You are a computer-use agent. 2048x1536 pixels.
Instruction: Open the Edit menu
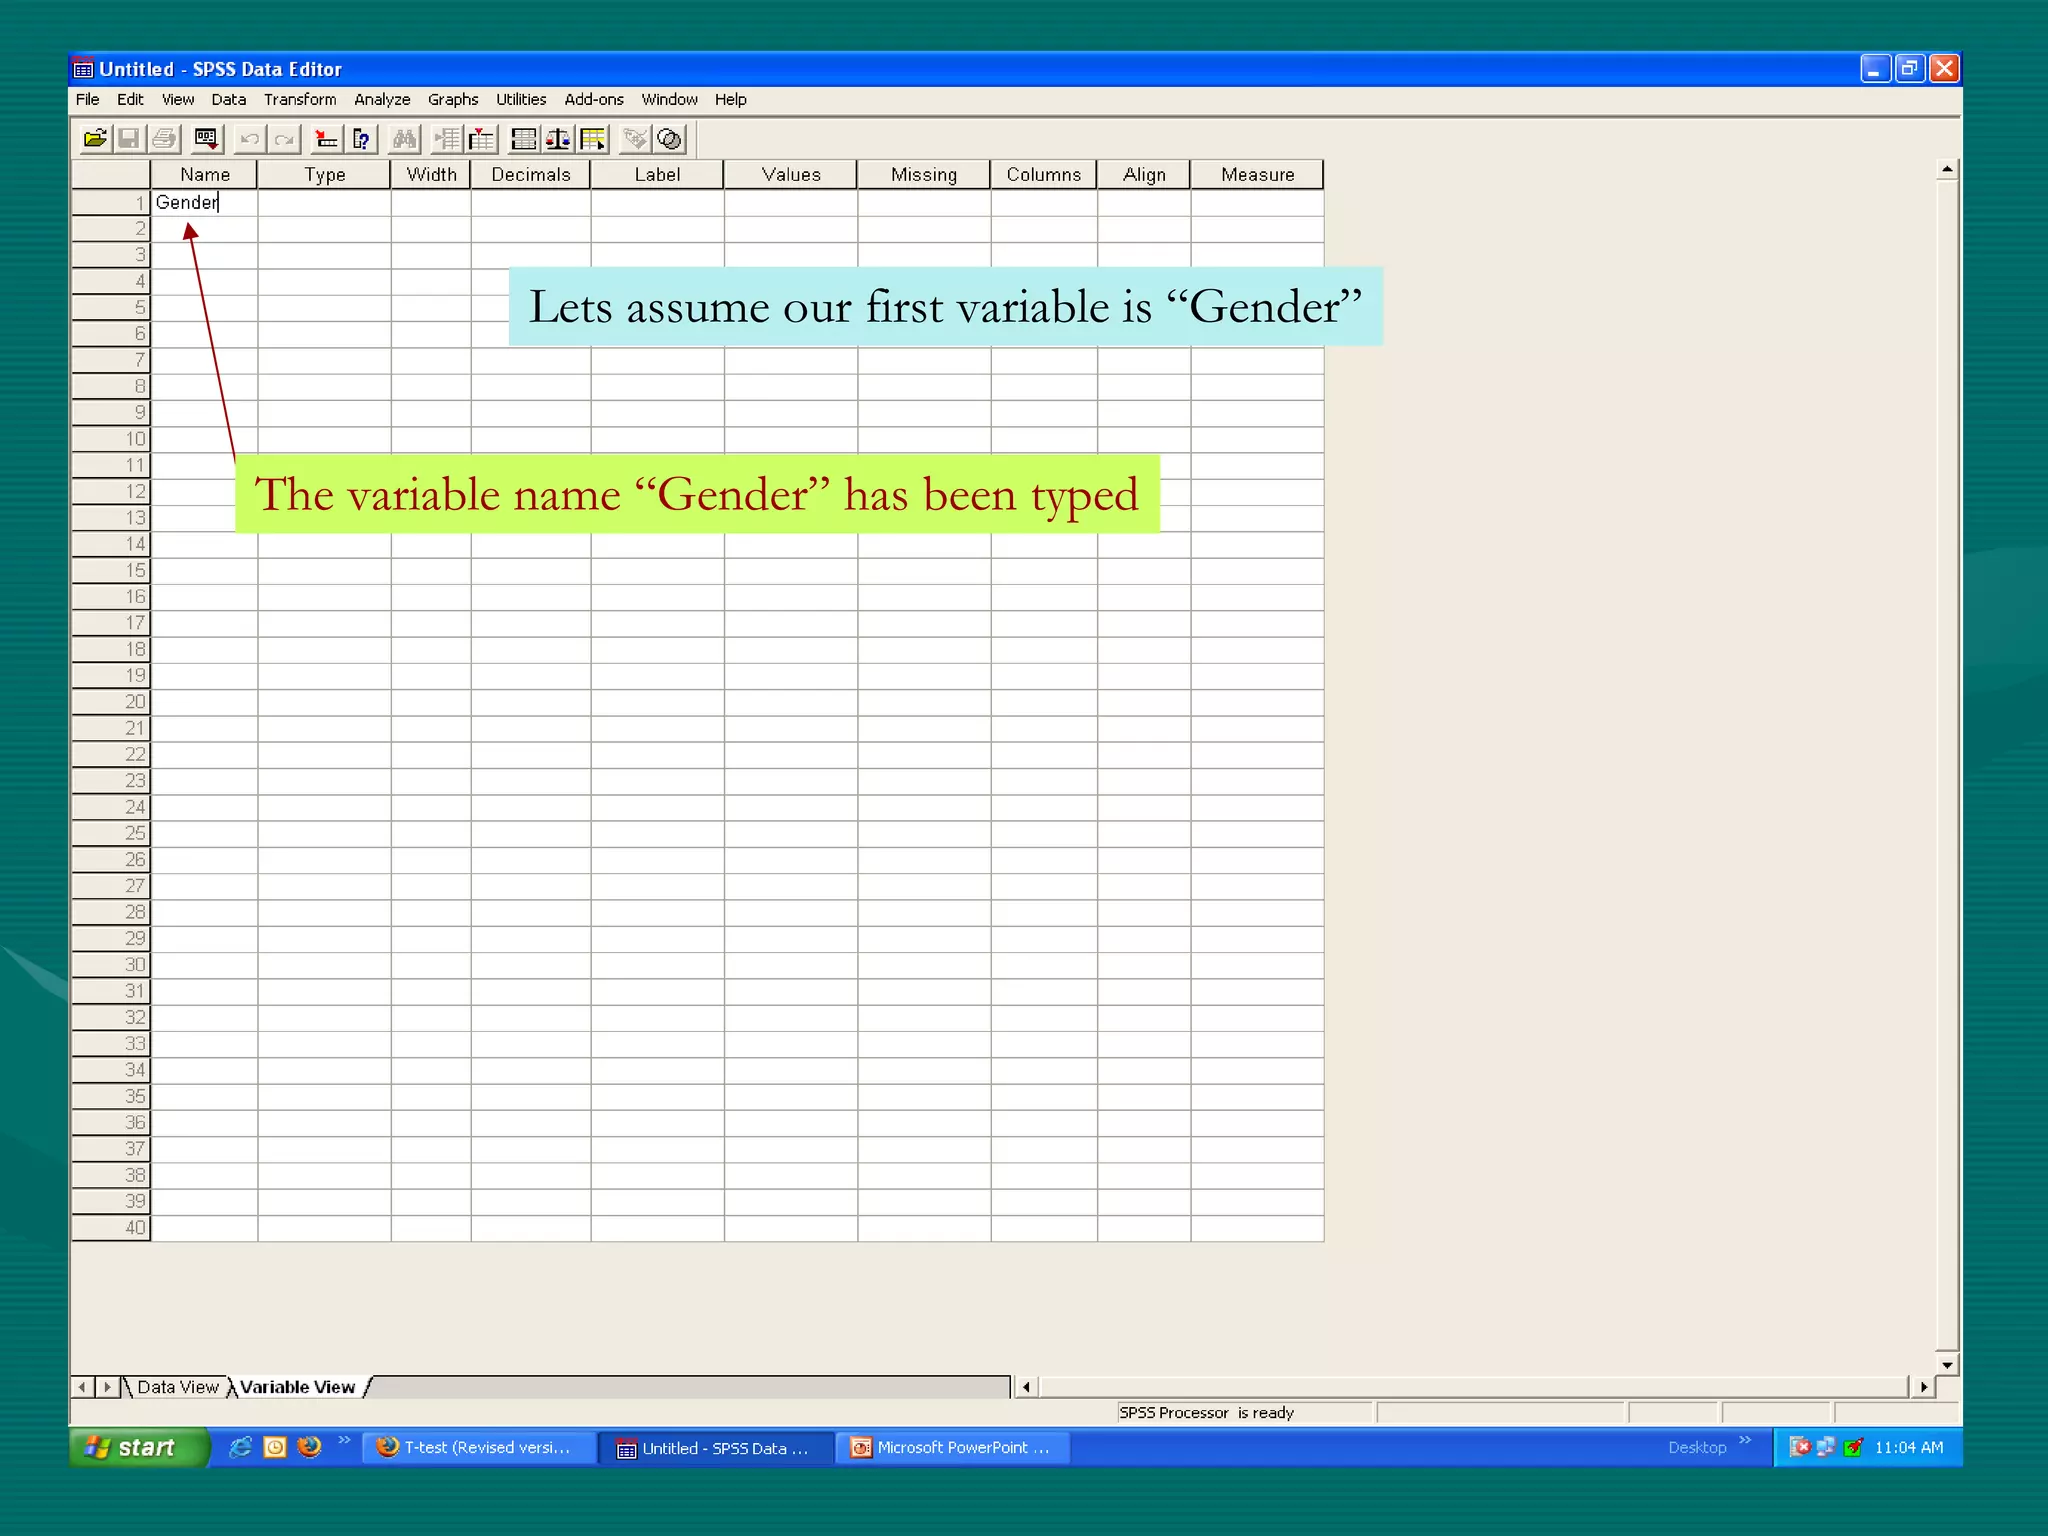click(x=130, y=99)
